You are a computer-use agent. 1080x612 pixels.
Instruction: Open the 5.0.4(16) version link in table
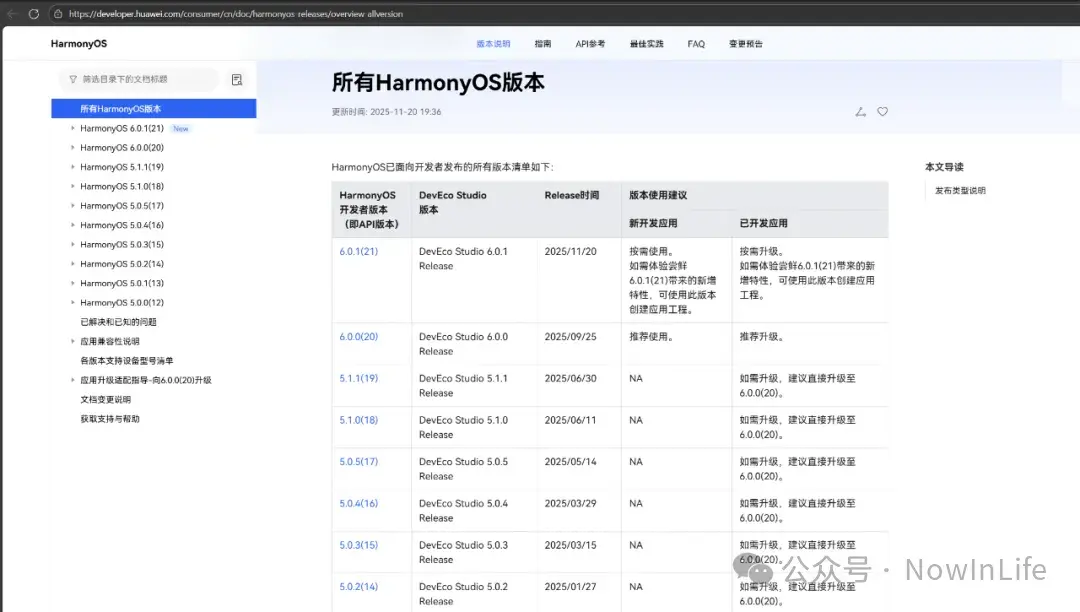click(x=358, y=503)
